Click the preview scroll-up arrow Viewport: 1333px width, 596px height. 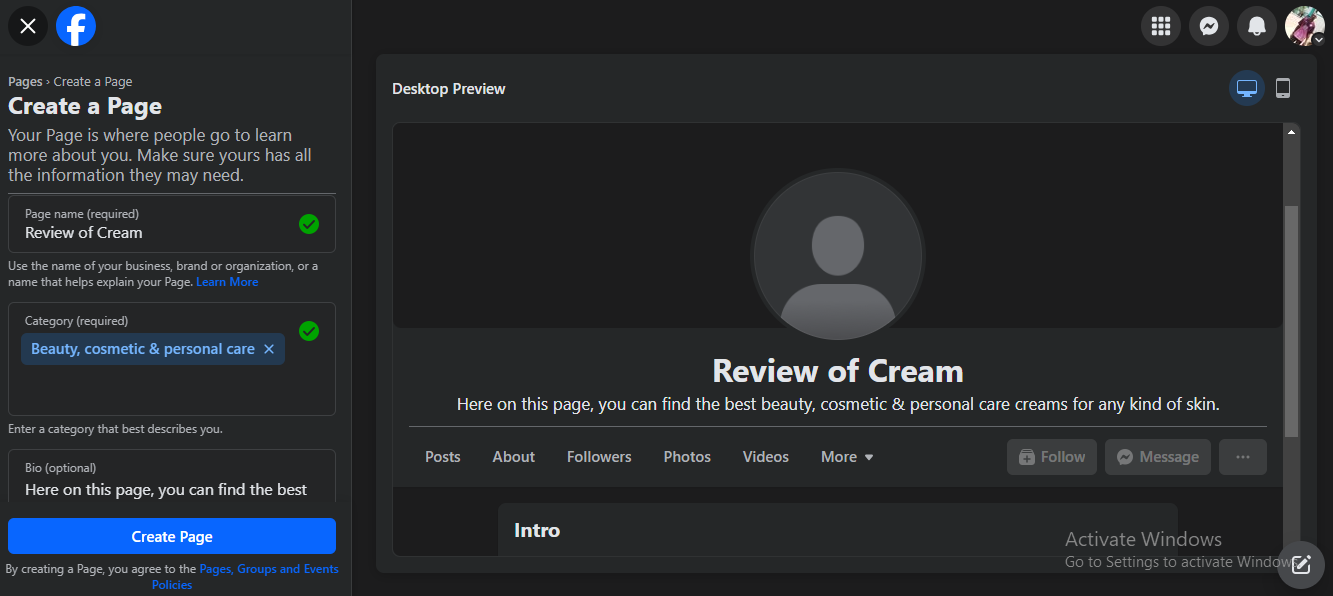pos(1291,132)
